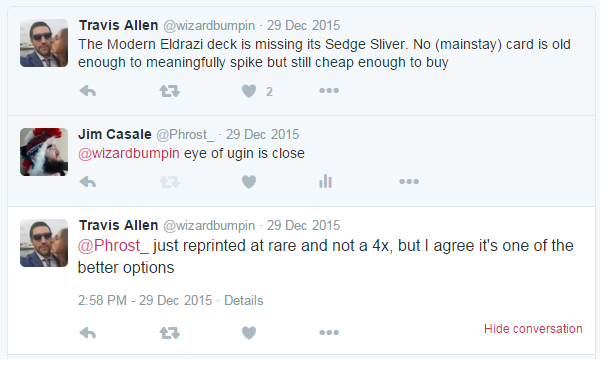Click Hide conversation link
The image size is (609, 366).
533,329
